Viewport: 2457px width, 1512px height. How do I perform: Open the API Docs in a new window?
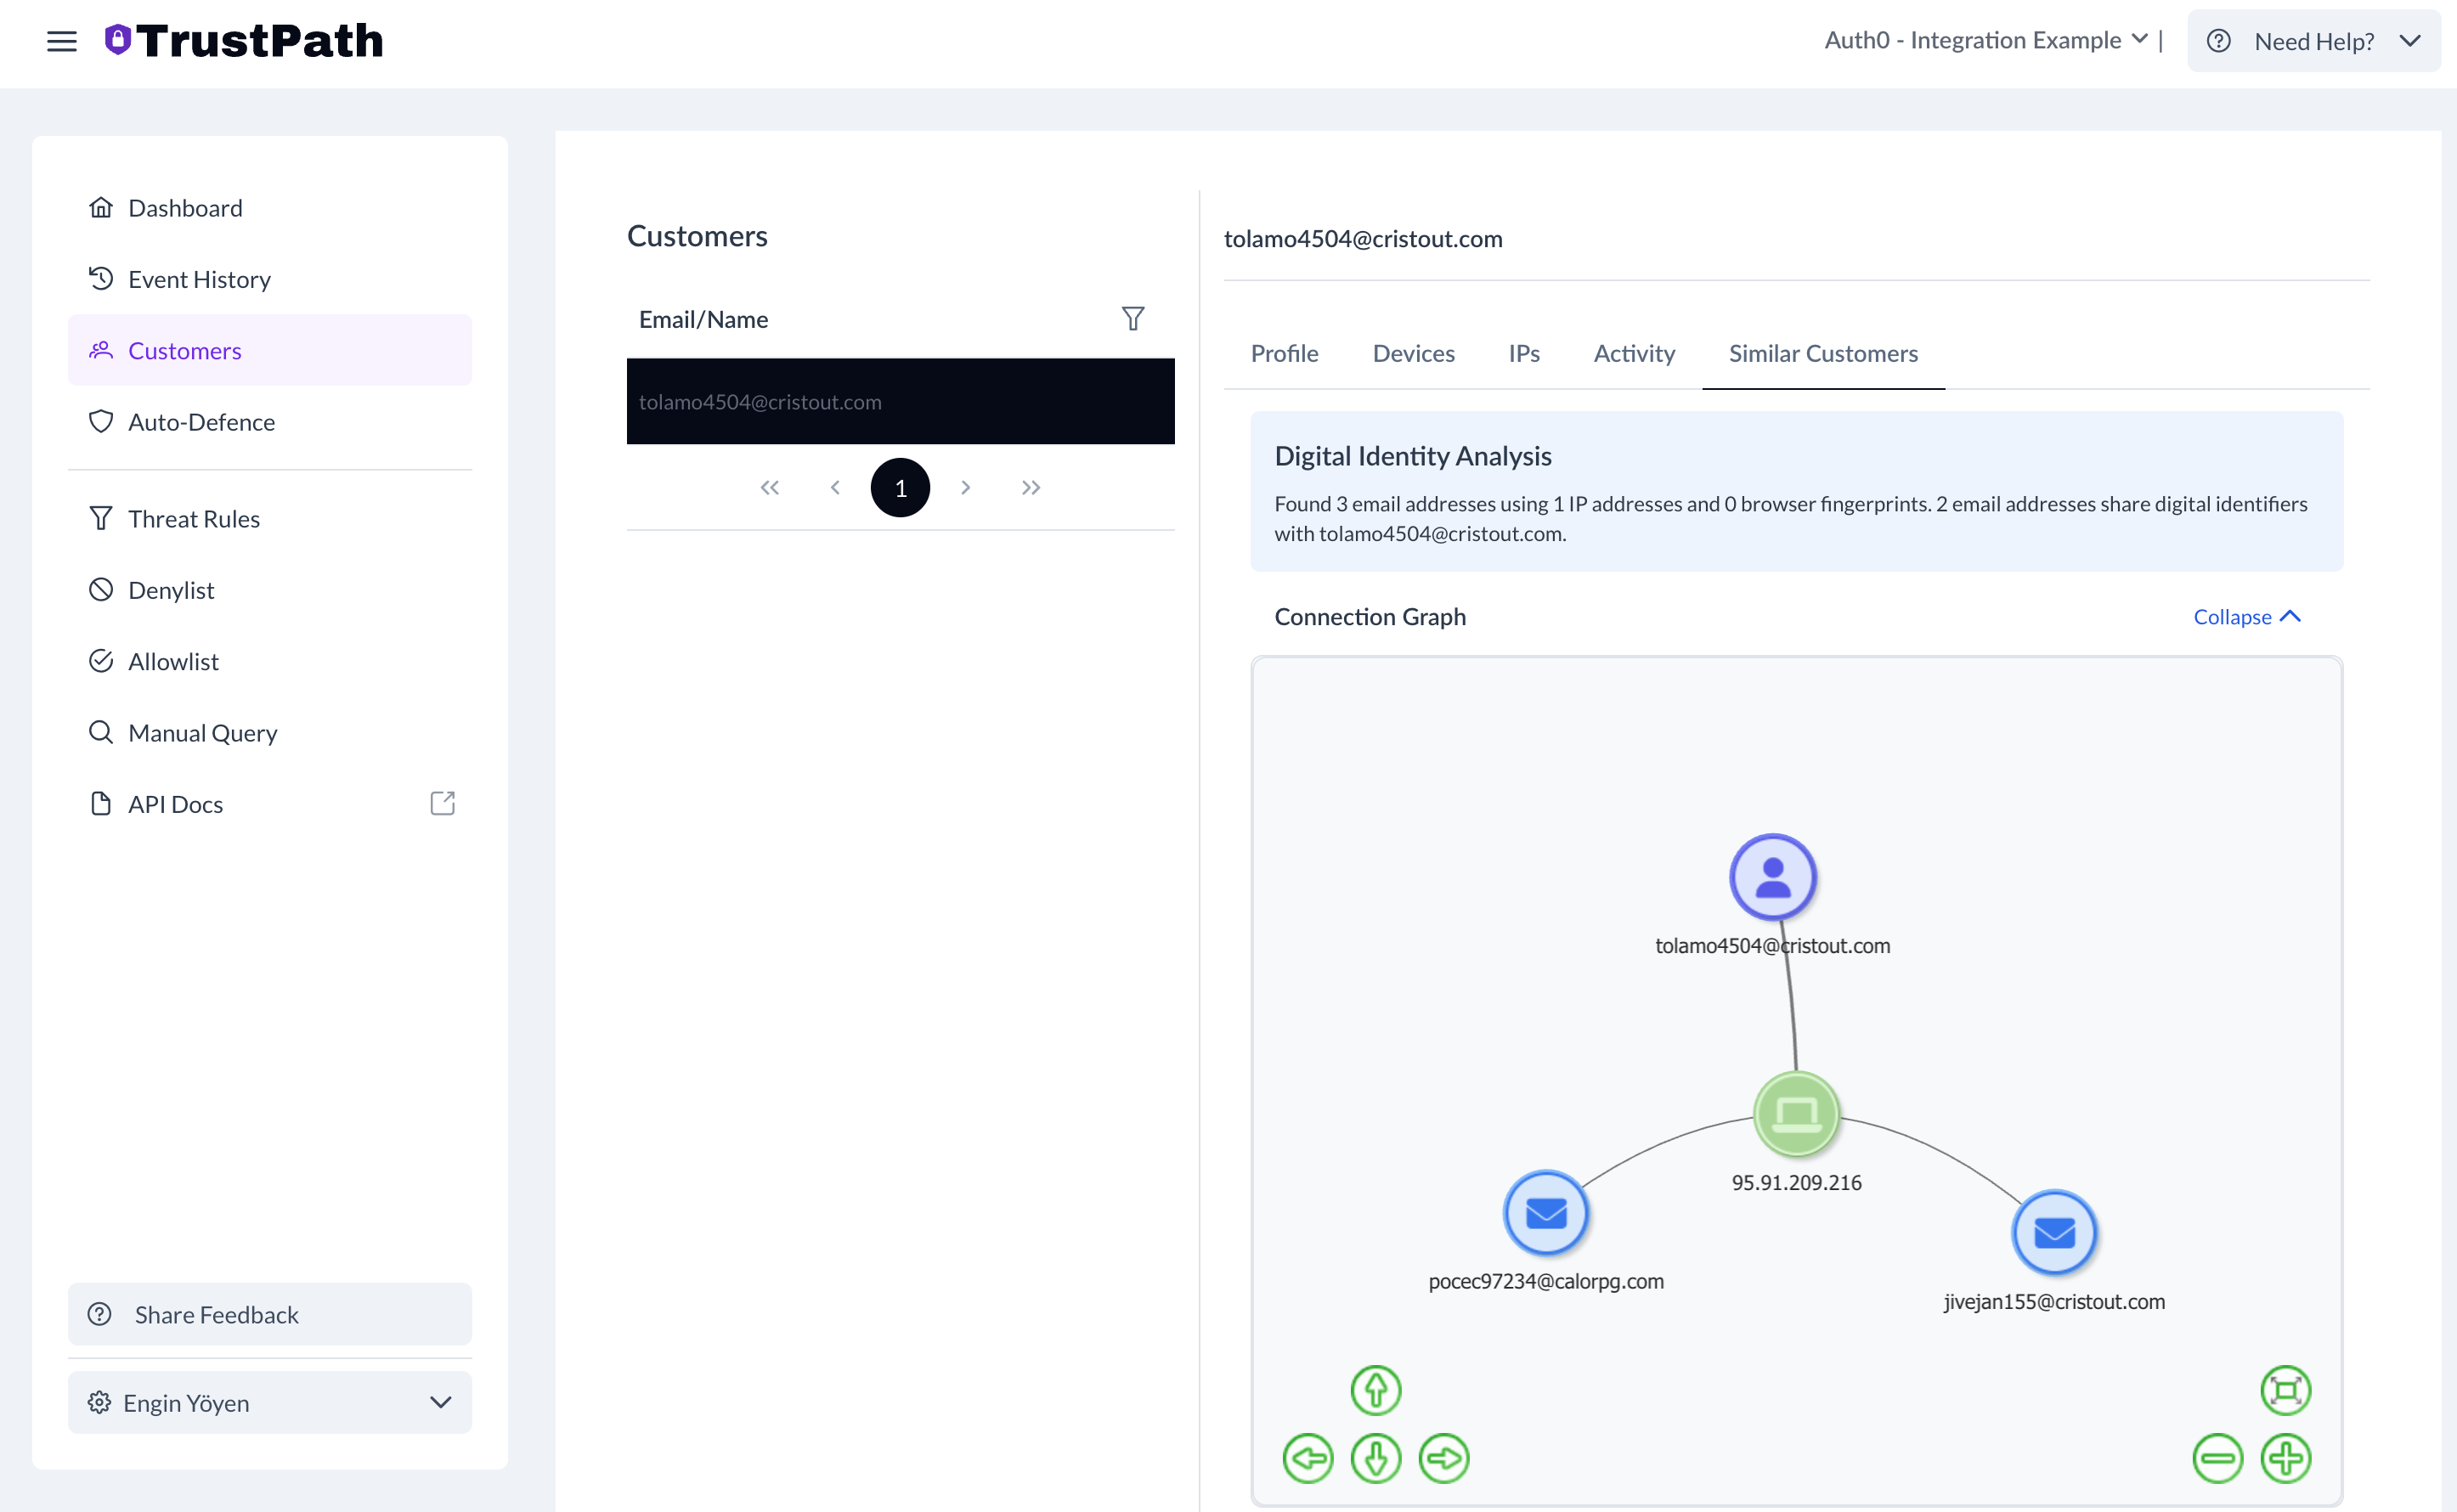coord(442,802)
